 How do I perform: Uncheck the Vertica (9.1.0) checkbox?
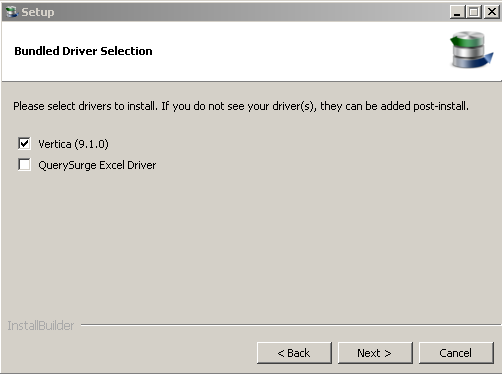(24, 144)
